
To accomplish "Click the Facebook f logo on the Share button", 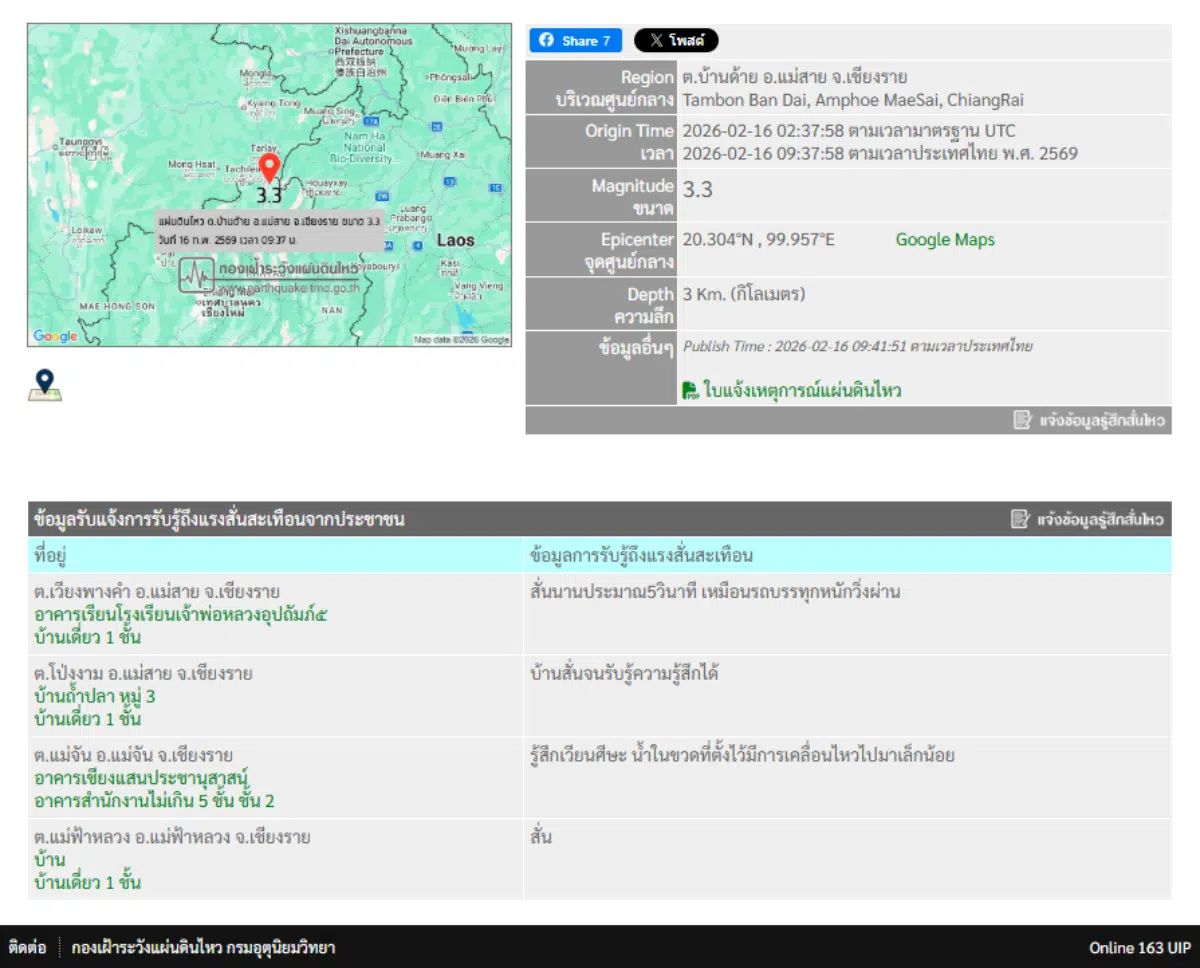I will [548, 40].
